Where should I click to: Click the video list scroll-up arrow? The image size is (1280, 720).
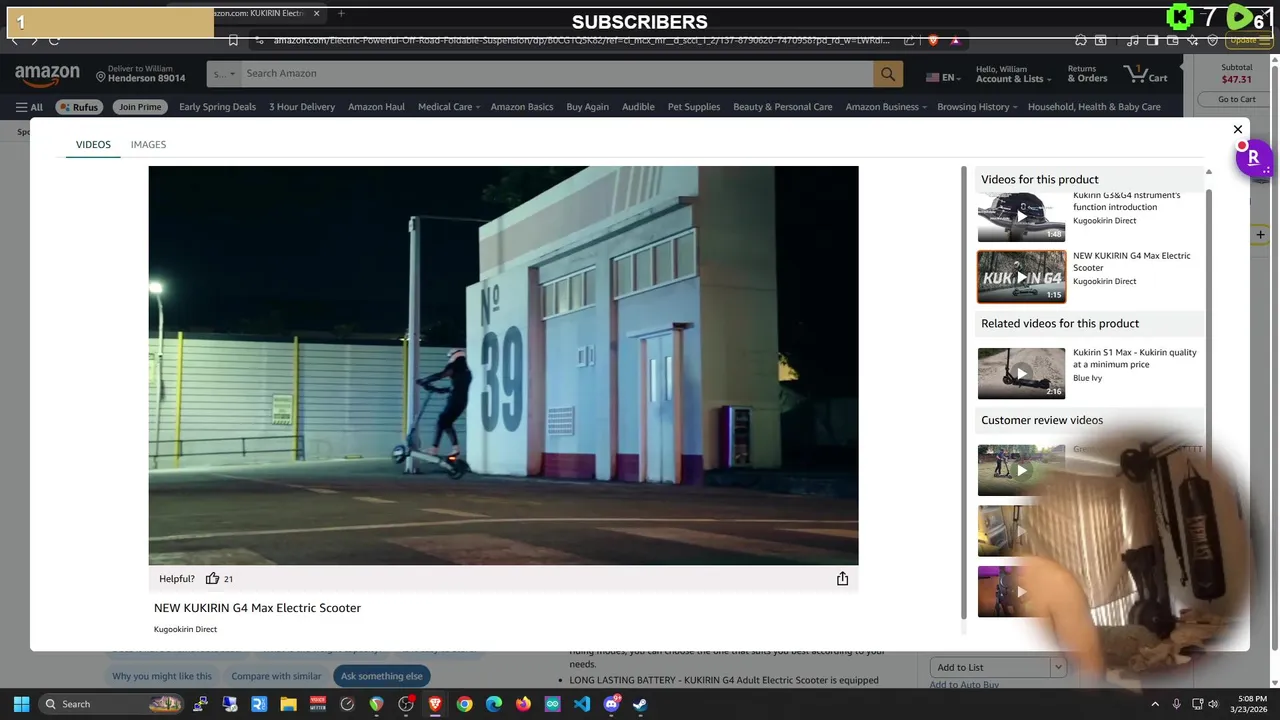(1208, 173)
